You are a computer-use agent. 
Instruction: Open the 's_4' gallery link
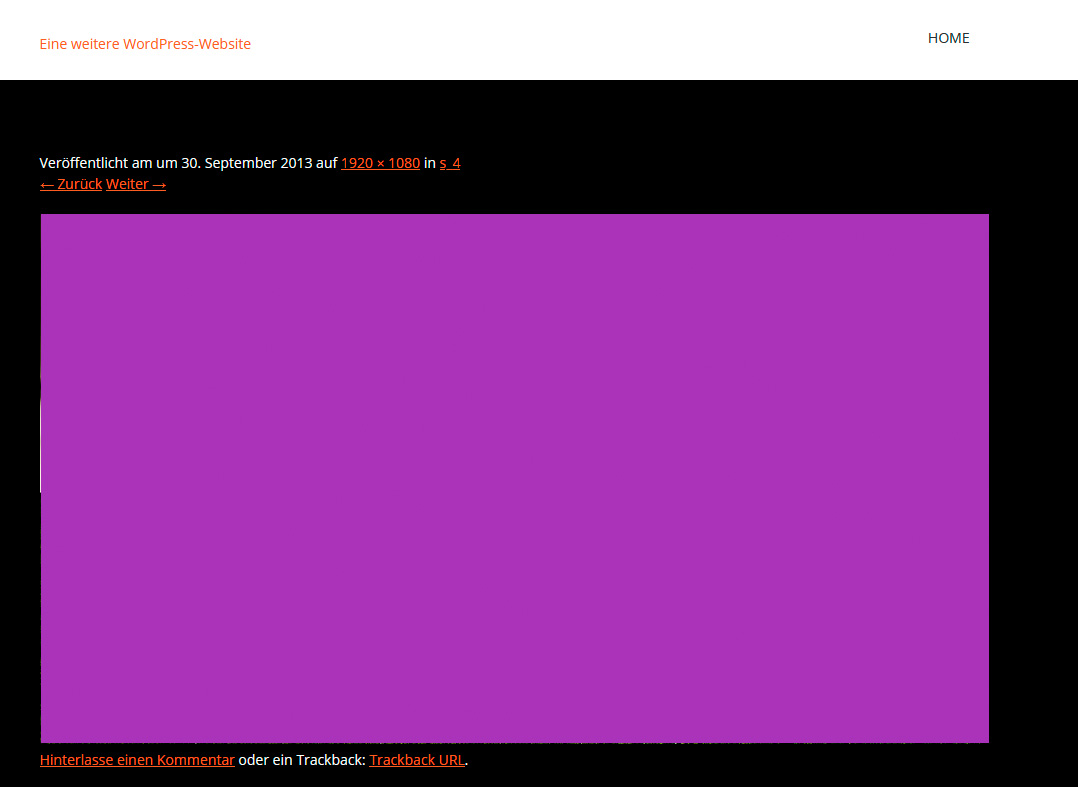pyautogui.click(x=450, y=163)
